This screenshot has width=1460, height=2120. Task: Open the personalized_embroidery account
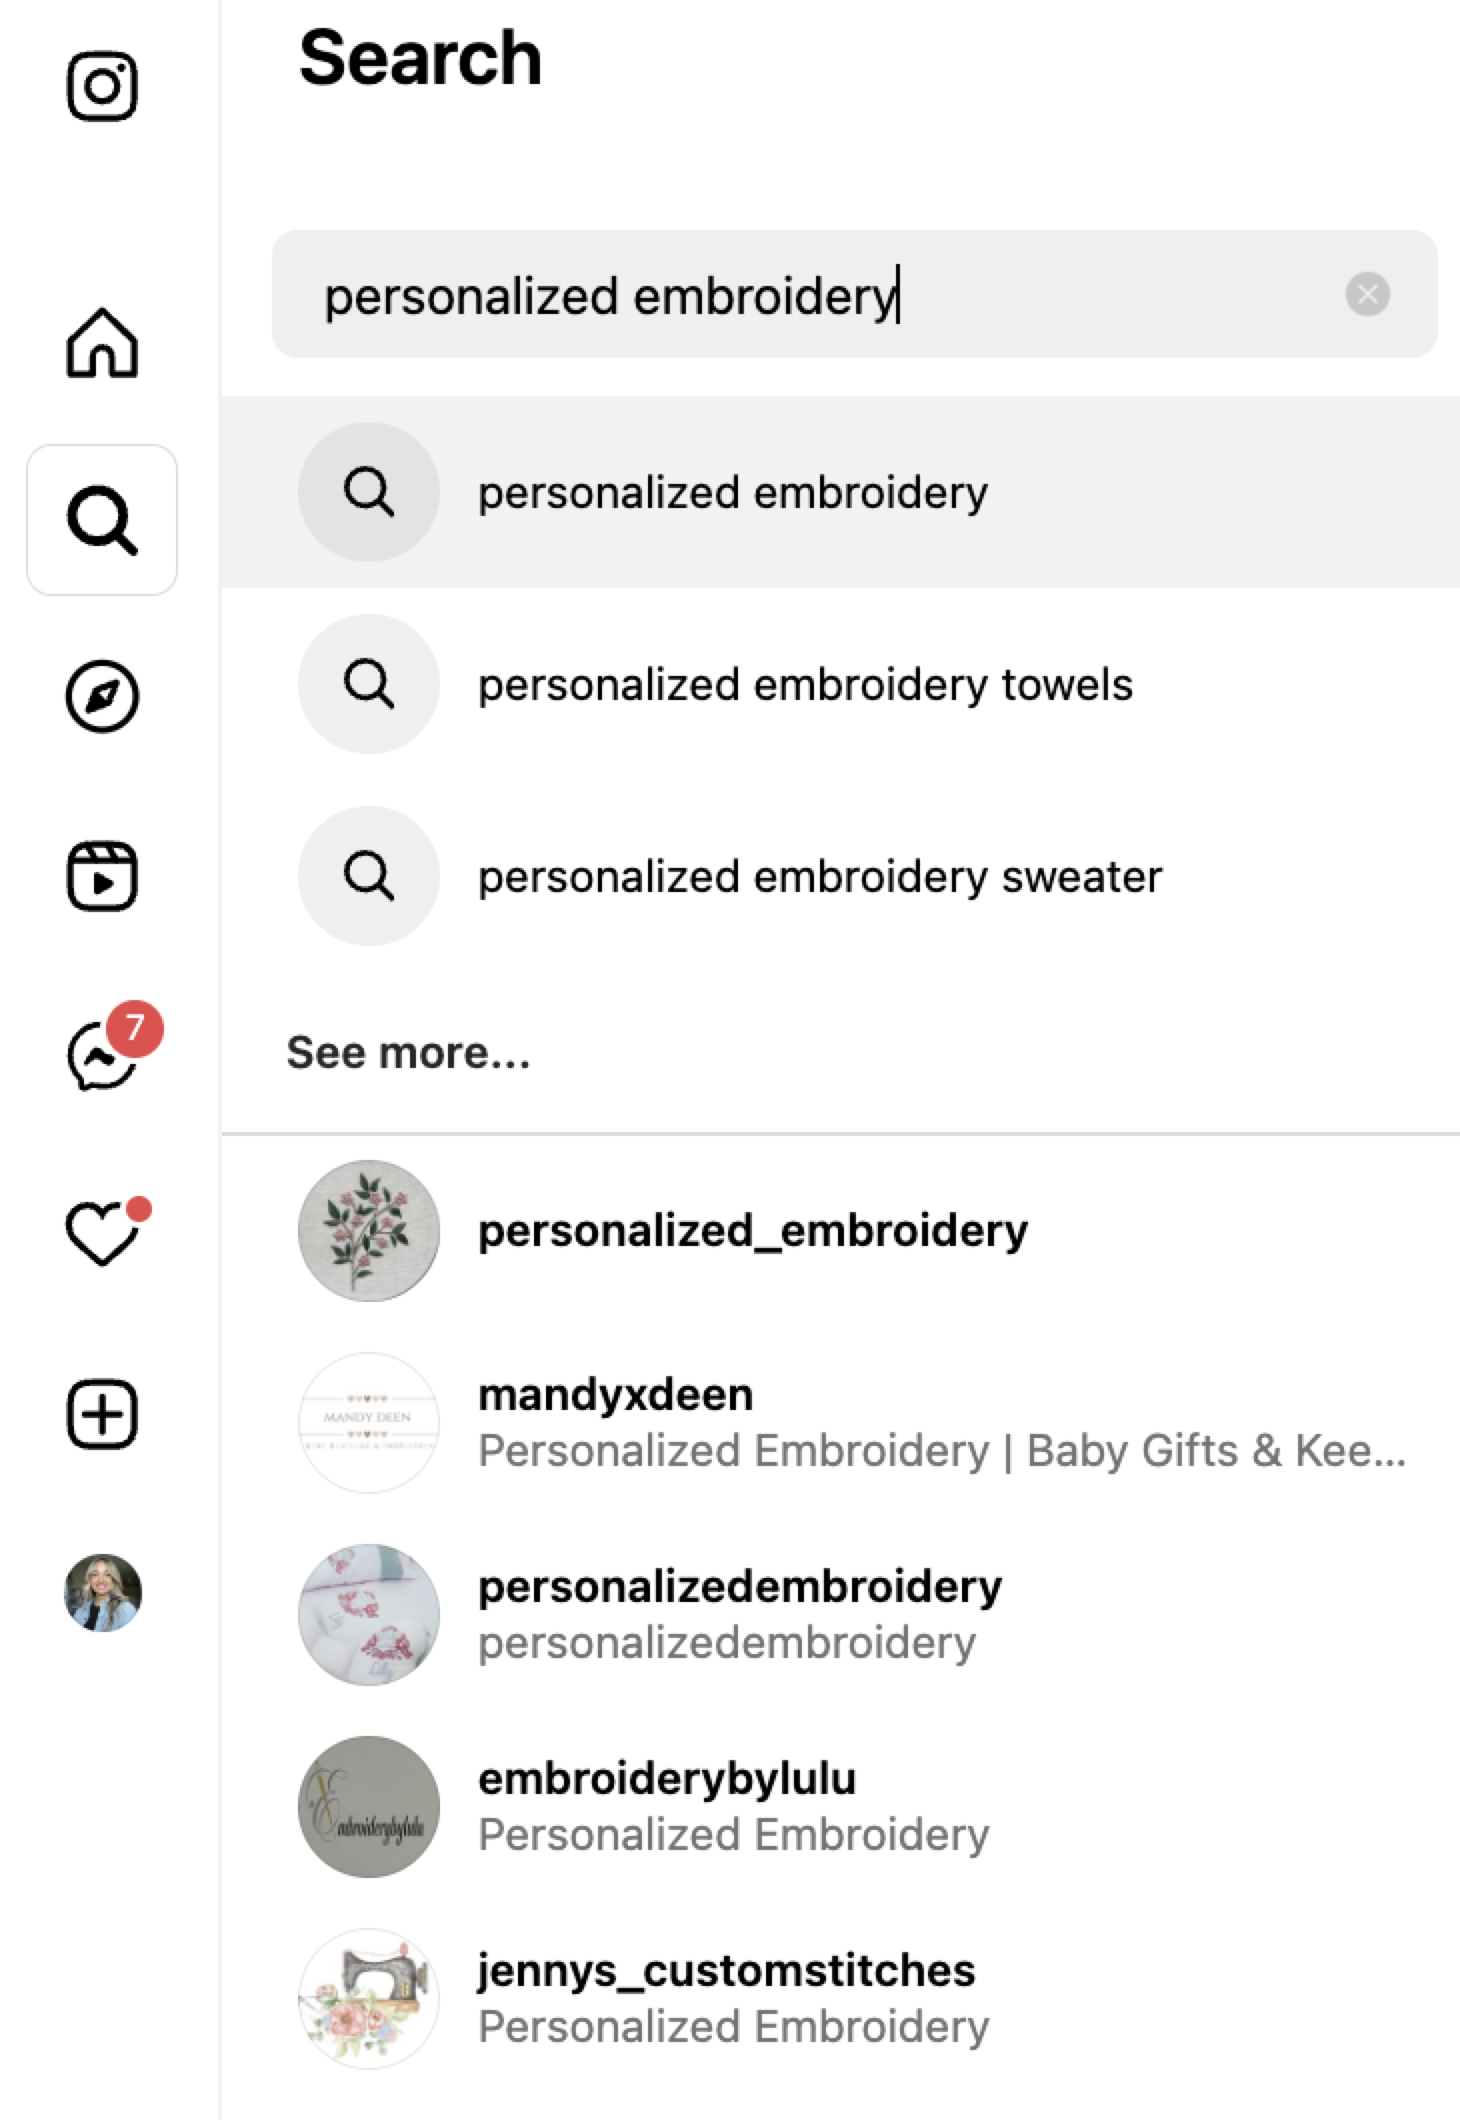coord(840,1231)
